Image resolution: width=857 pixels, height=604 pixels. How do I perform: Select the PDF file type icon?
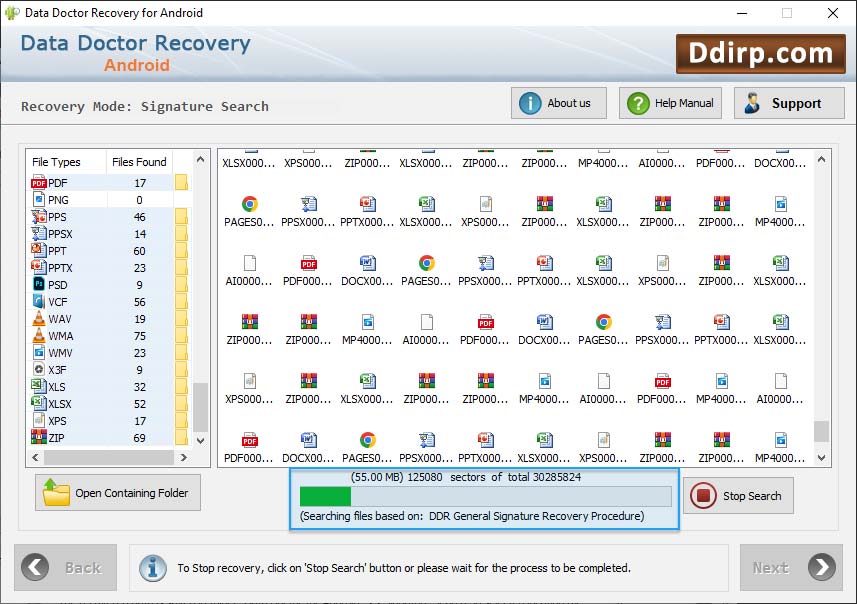pyautogui.click(x=38, y=183)
